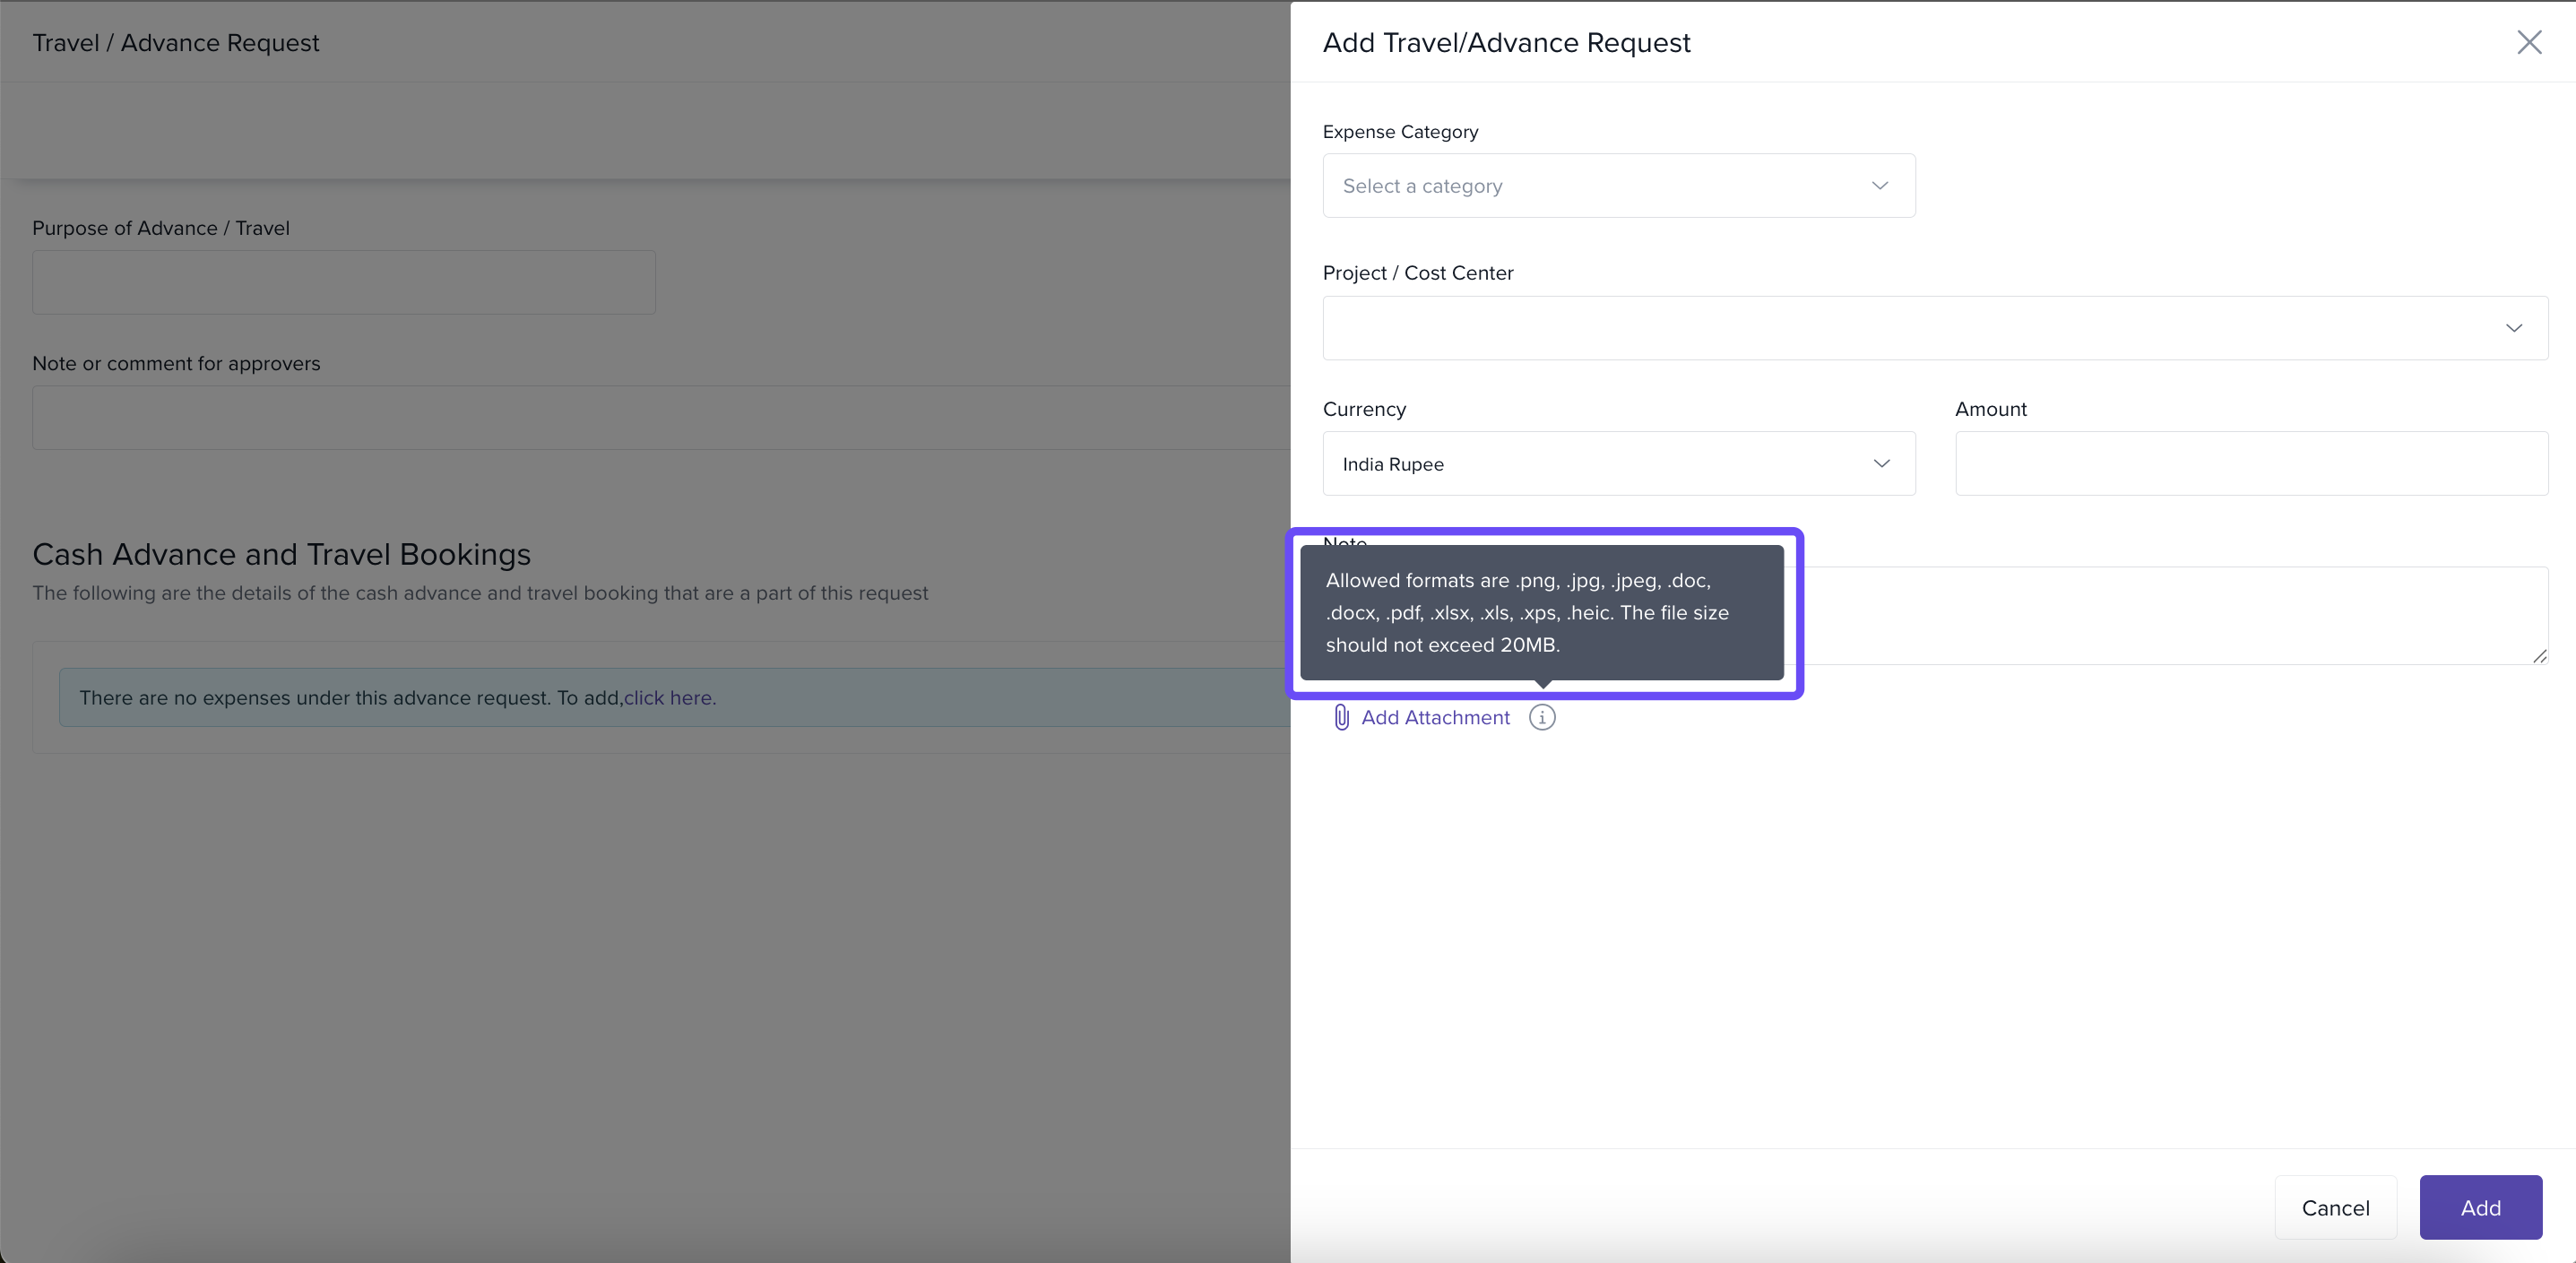The image size is (2576, 1263).
Task: Open the Select a category dropdown
Action: pos(1600,186)
